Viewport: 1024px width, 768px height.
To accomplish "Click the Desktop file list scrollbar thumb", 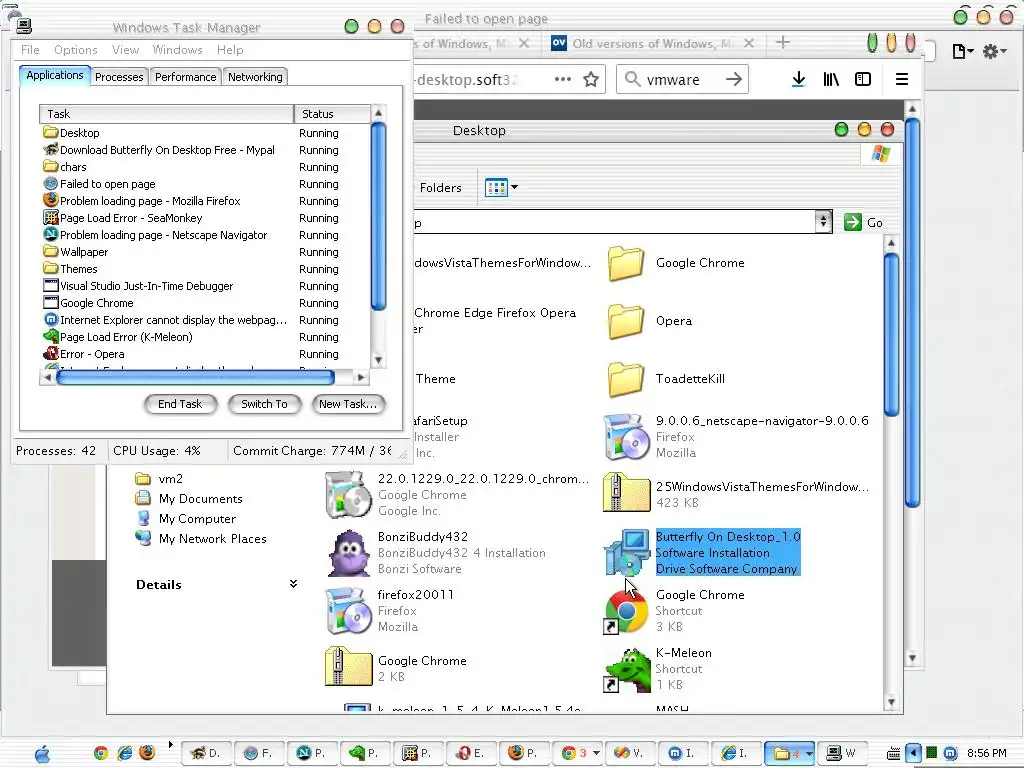I will (891, 334).
